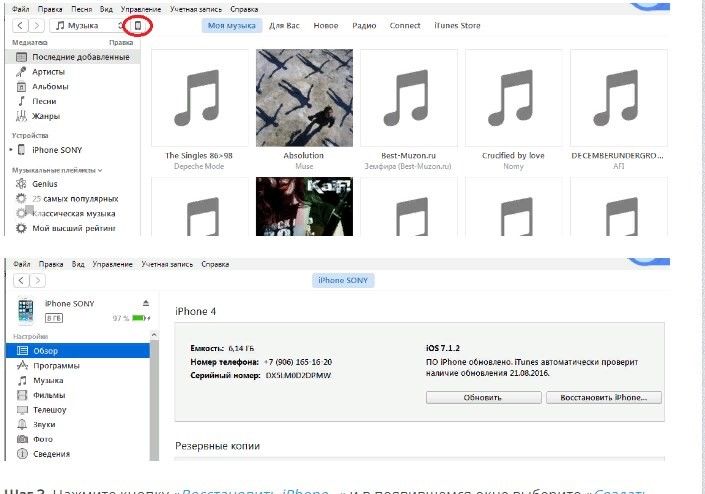Open the Genius playlist item
The width and height of the screenshot is (705, 494).
[44, 184]
